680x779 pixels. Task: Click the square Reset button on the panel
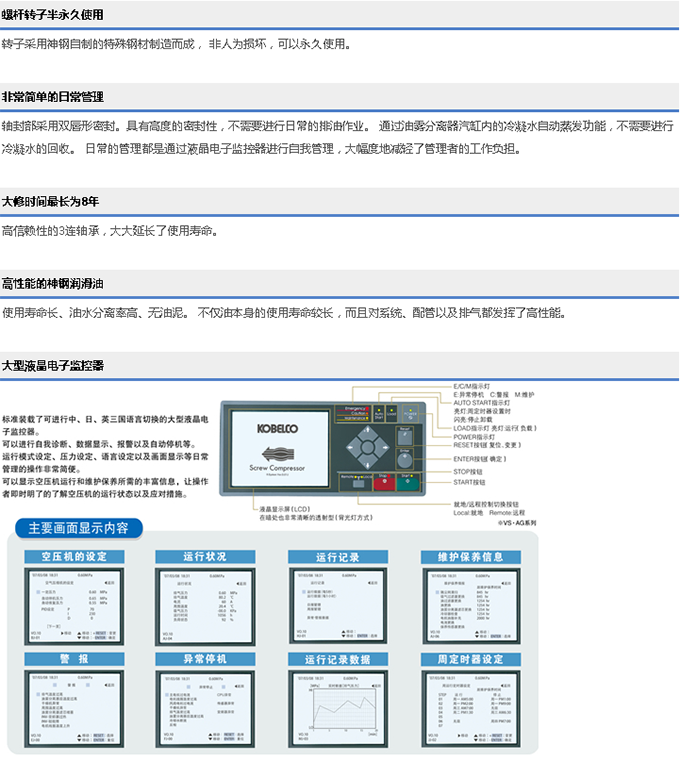click(x=405, y=438)
